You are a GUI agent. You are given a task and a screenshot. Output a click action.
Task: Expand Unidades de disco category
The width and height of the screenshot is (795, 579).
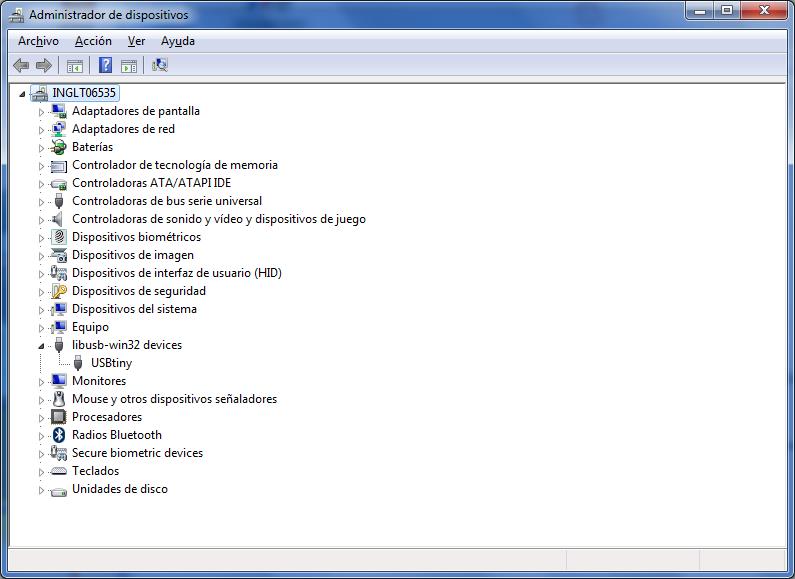click(x=42, y=490)
